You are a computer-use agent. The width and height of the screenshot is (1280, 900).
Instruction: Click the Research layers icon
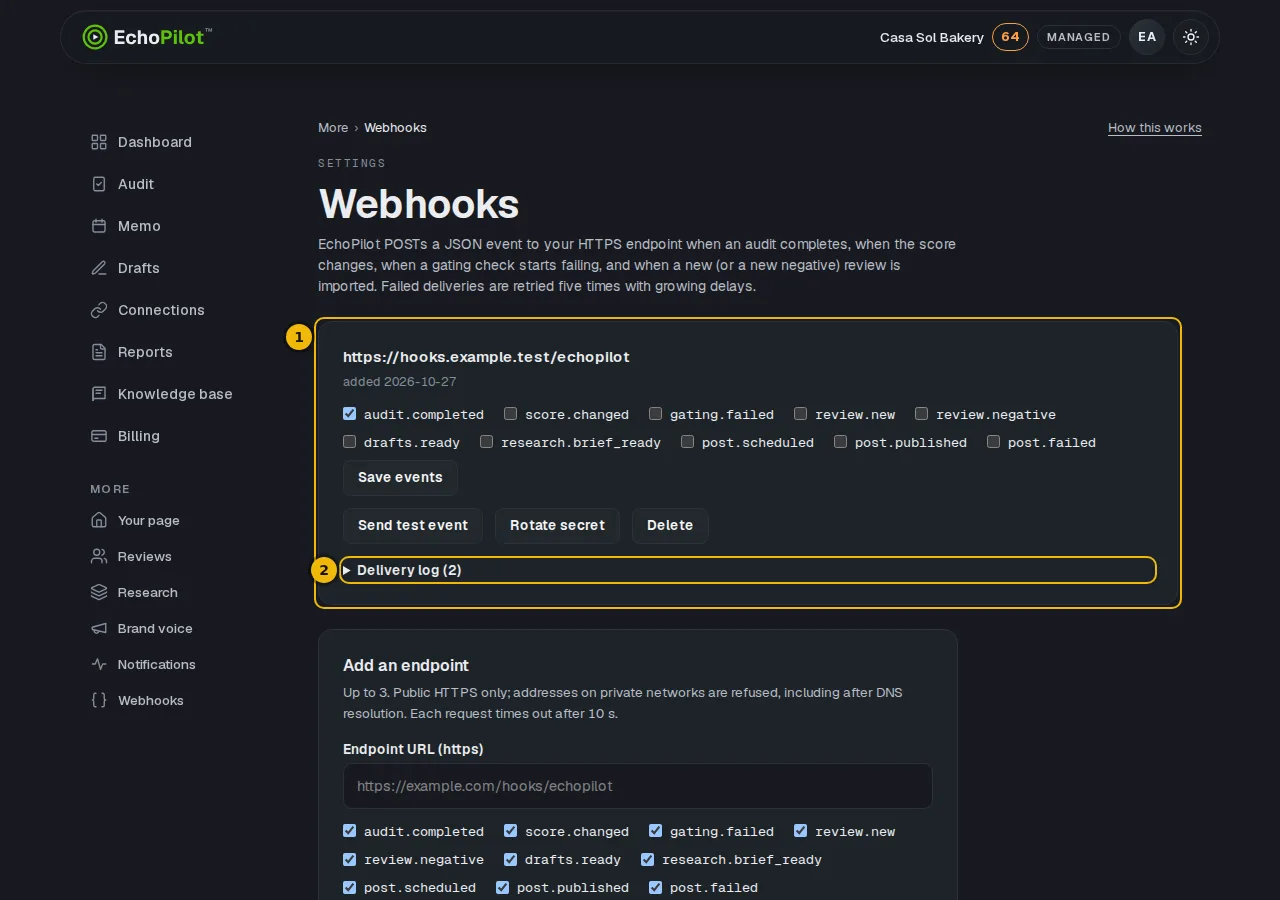[x=99, y=592]
